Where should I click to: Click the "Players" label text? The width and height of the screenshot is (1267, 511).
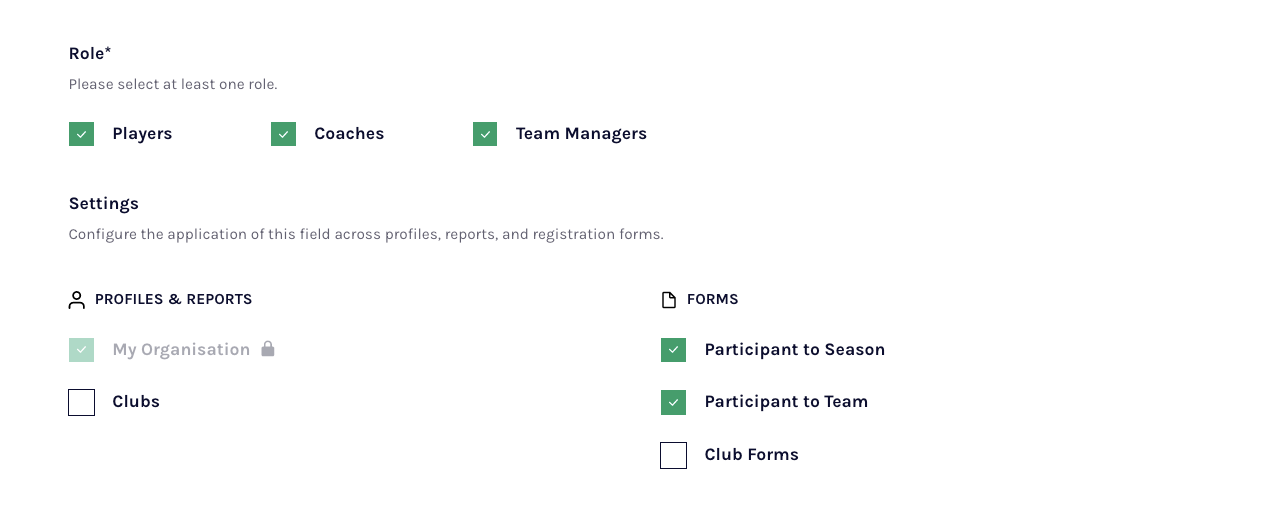[x=142, y=134]
